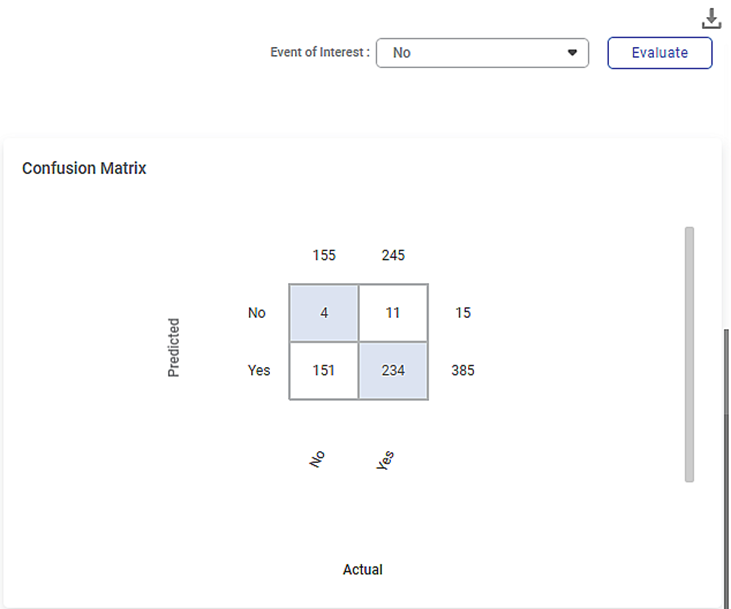Select the matrix cell showing 11
Screen dimensions: 731x609
point(393,312)
